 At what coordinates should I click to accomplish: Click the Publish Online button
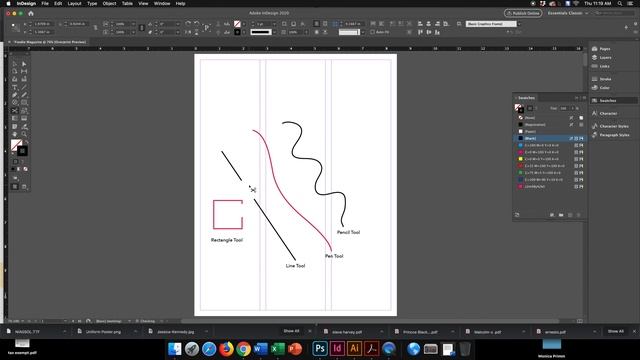[523, 13]
